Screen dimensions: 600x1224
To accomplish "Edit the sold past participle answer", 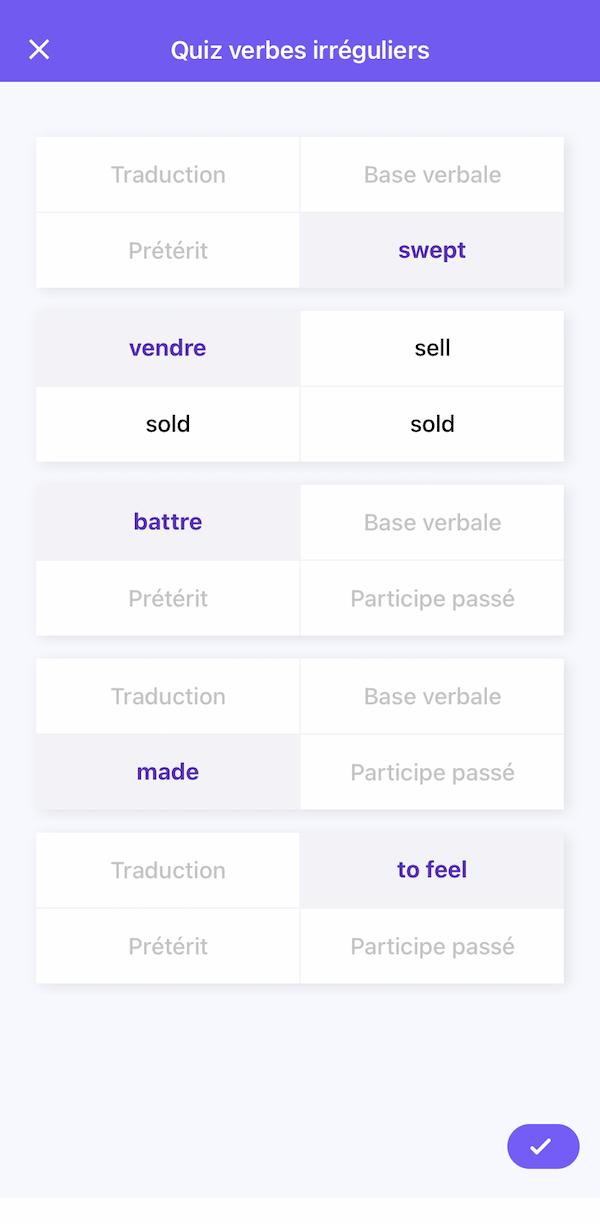I will click(432, 424).
